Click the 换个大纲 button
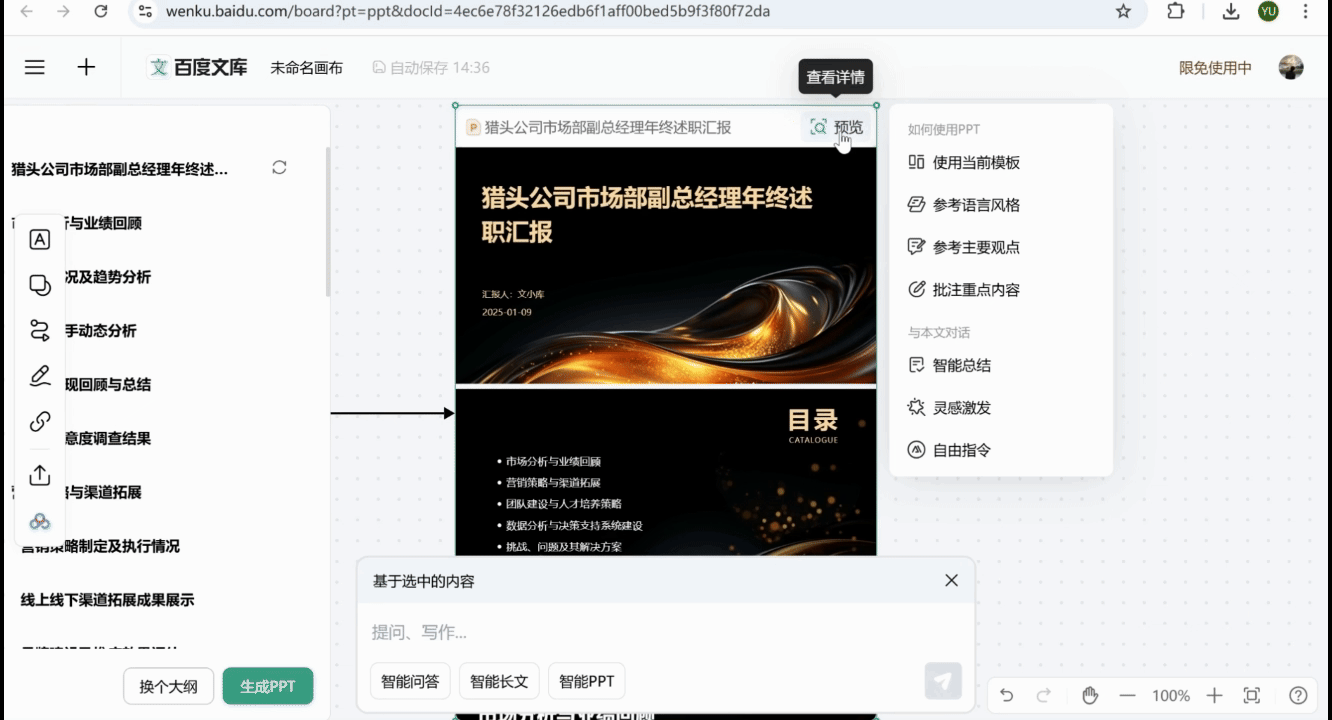 coord(168,686)
